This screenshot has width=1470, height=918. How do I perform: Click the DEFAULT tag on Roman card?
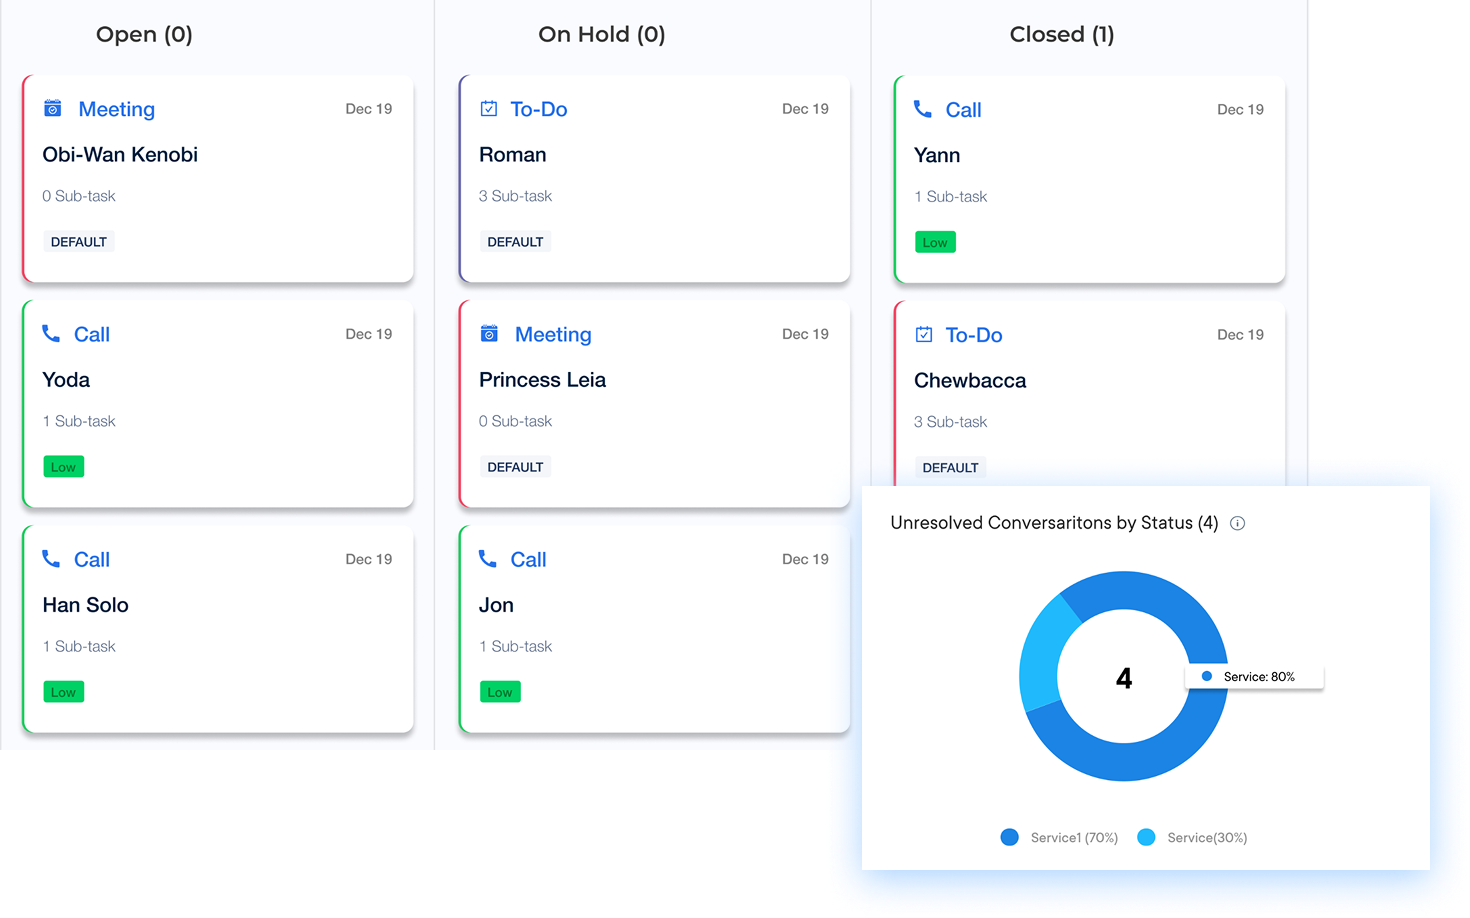pyautogui.click(x=515, y=242)
